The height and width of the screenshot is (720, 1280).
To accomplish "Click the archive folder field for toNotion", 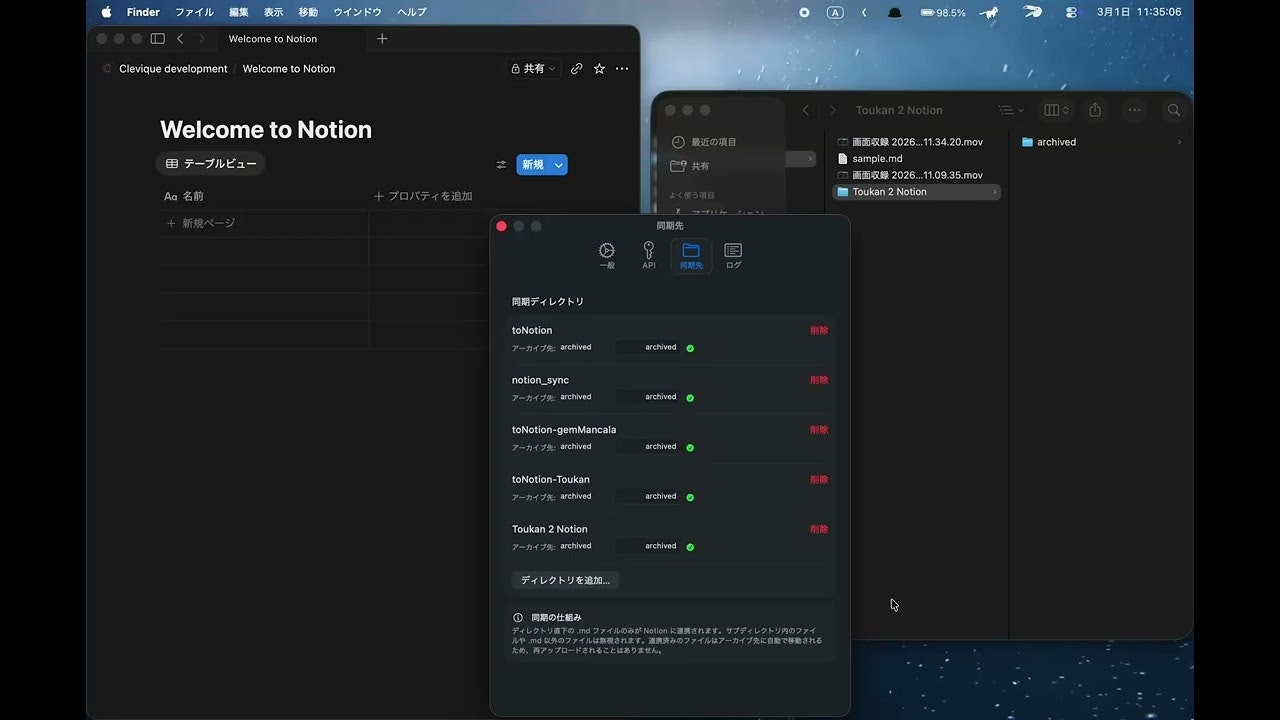I will [x=648, y=347].
